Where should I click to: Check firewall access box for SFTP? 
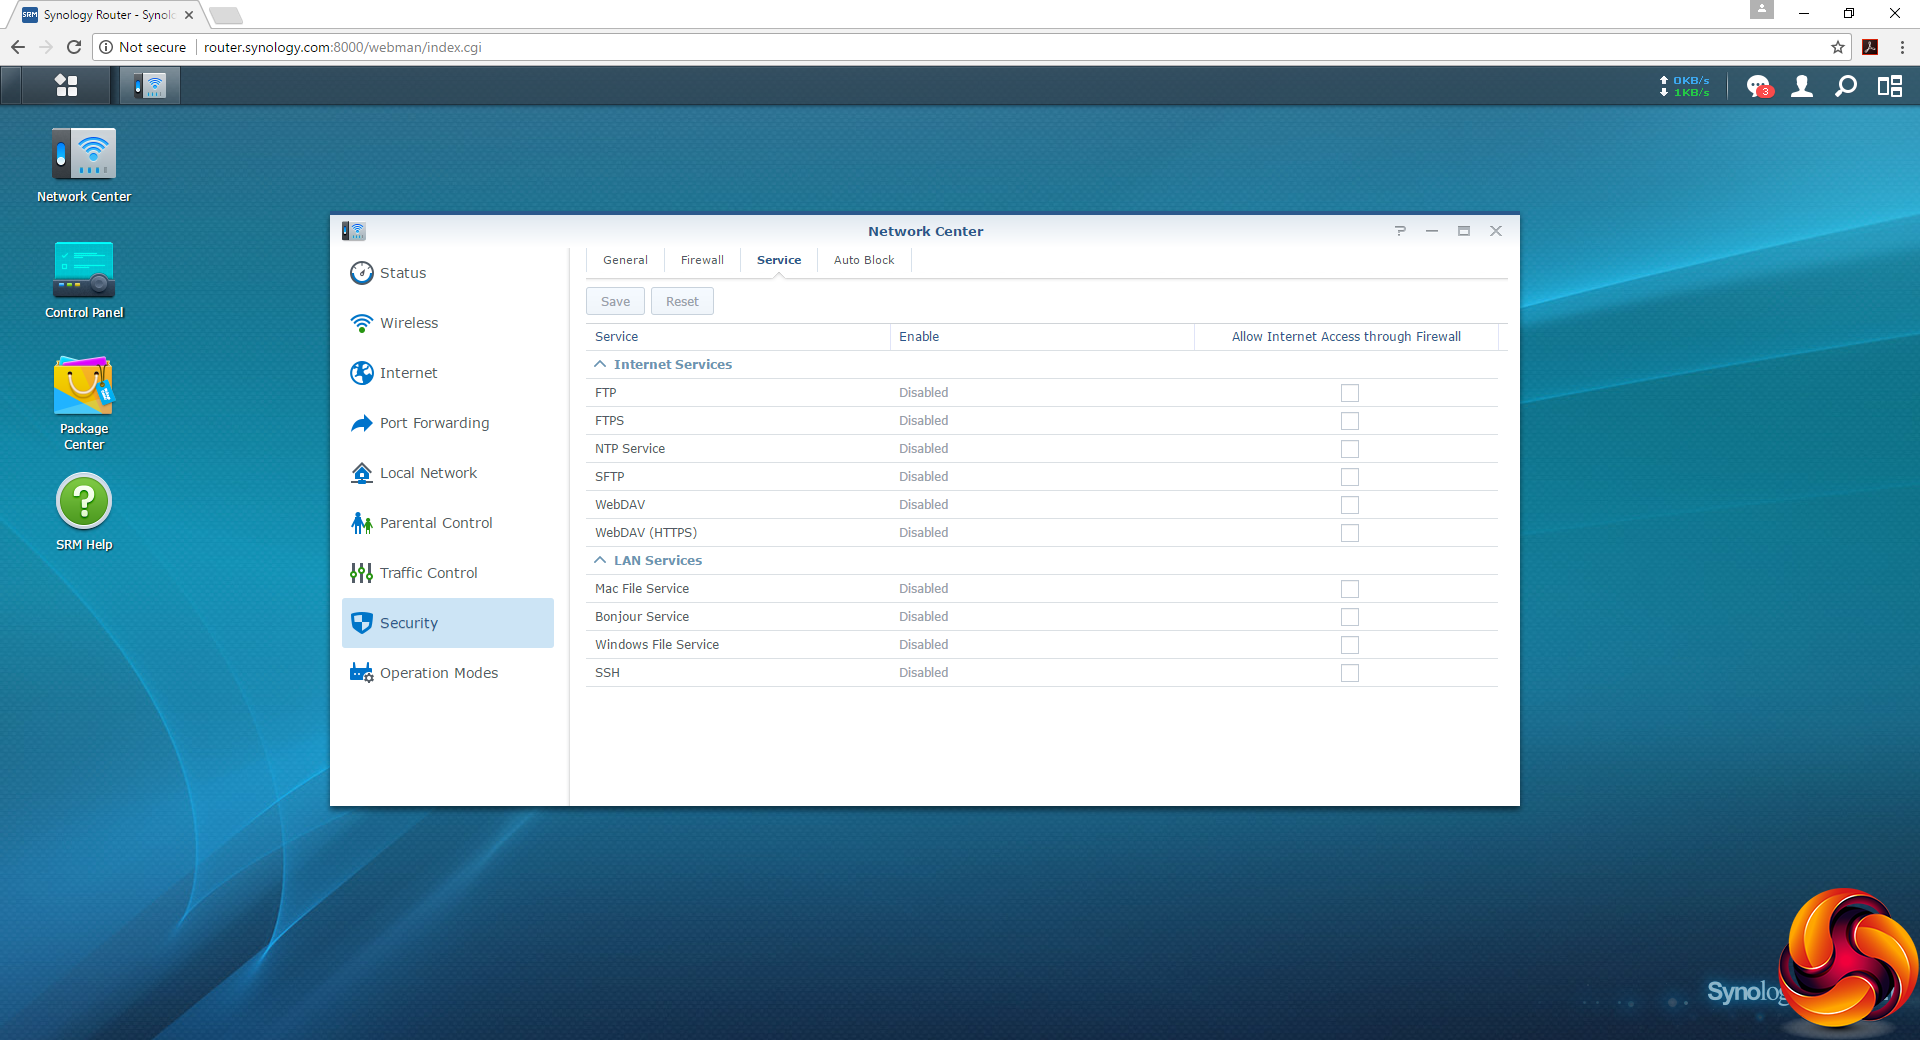click(x=1349, y=477)
